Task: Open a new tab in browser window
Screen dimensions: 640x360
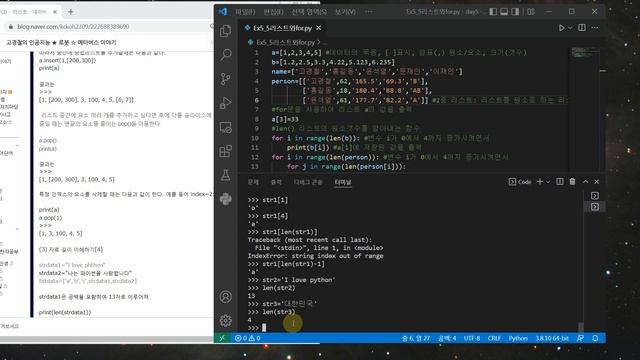Action: pos(71,12)
